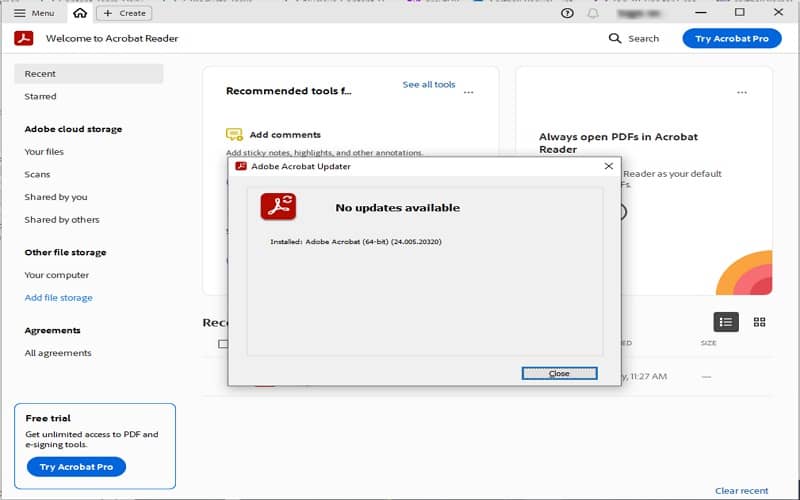This screenshot has width=800, height=500.
Task: Click the Adobe Acrobat Updater title bar icon
Action: pos(241,166)
